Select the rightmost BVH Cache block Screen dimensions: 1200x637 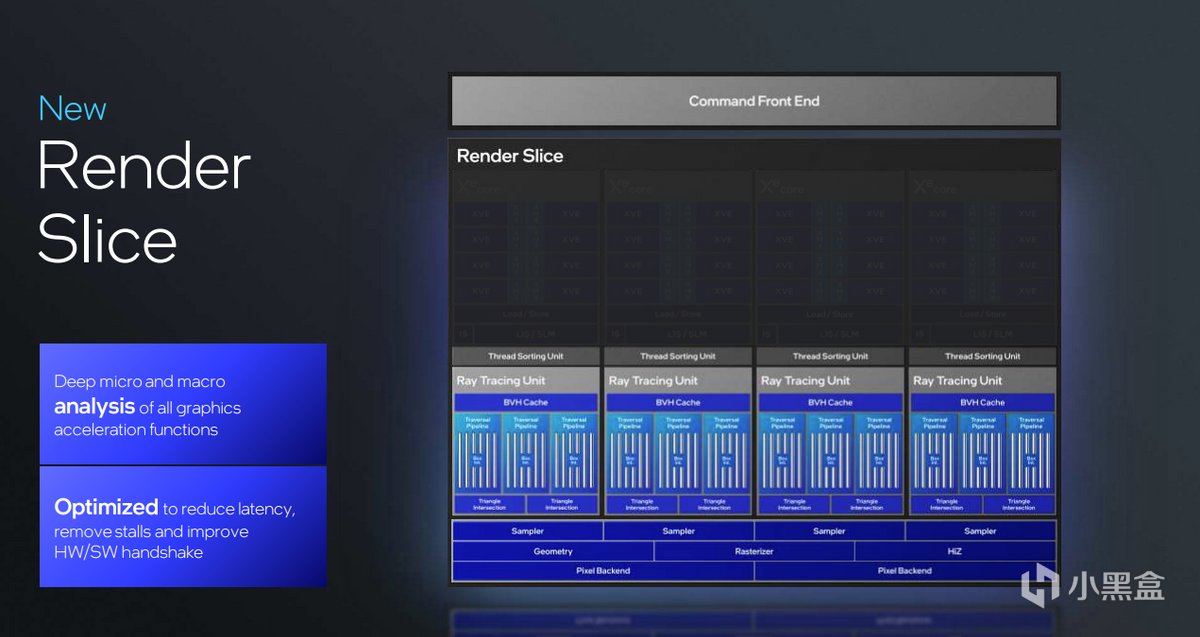click(982, 402)
